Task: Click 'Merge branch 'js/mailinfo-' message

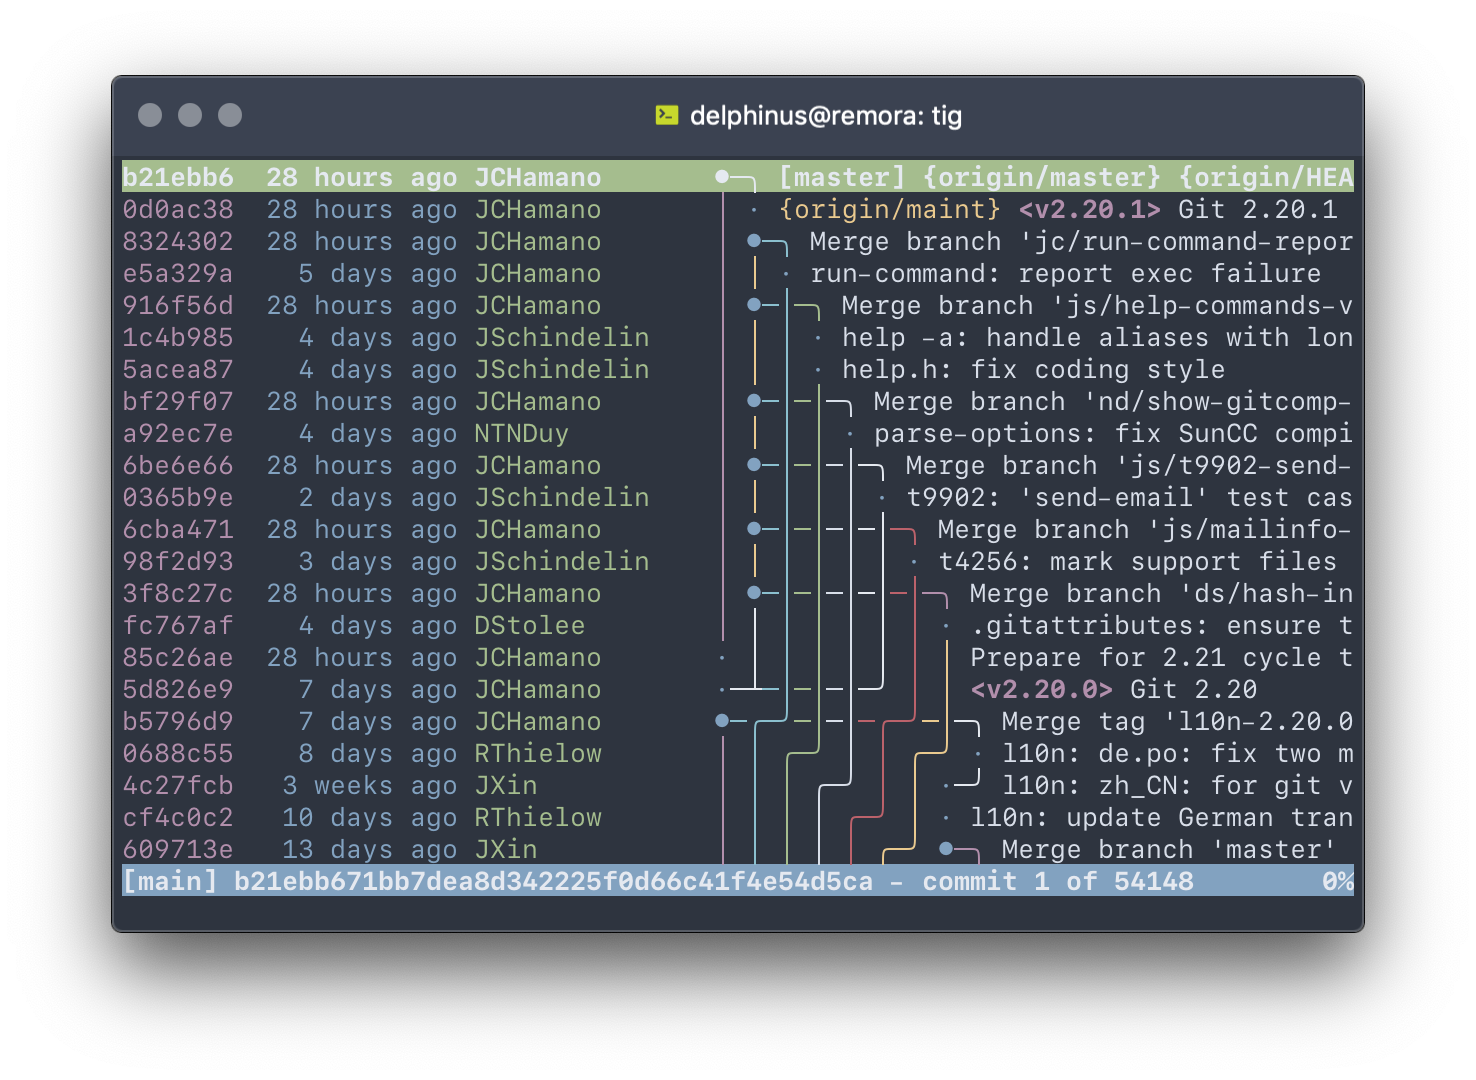Action: coord(1146,529)
